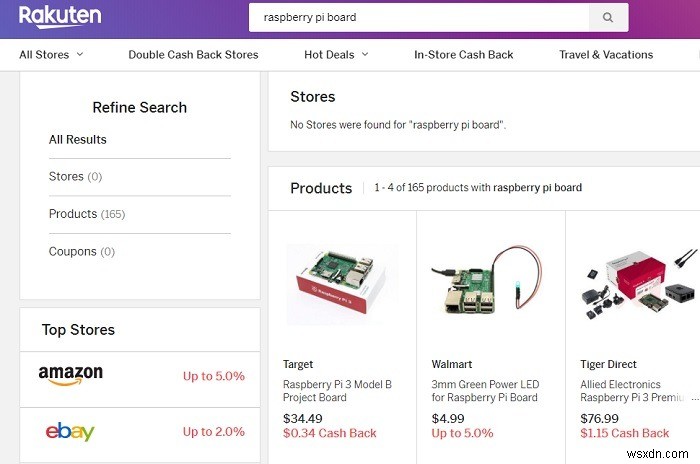Filter results by Products (165)

pyautogui.click(x=87, y=214)
